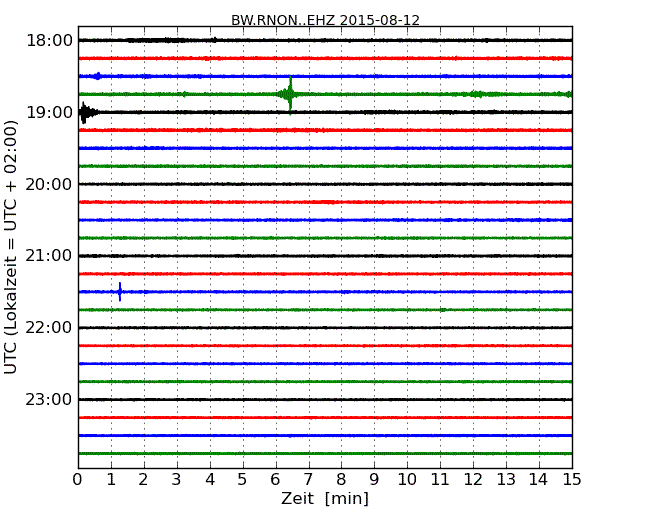Click the x-axis tick label 8

pyautogui.click(x=341, y=480)
